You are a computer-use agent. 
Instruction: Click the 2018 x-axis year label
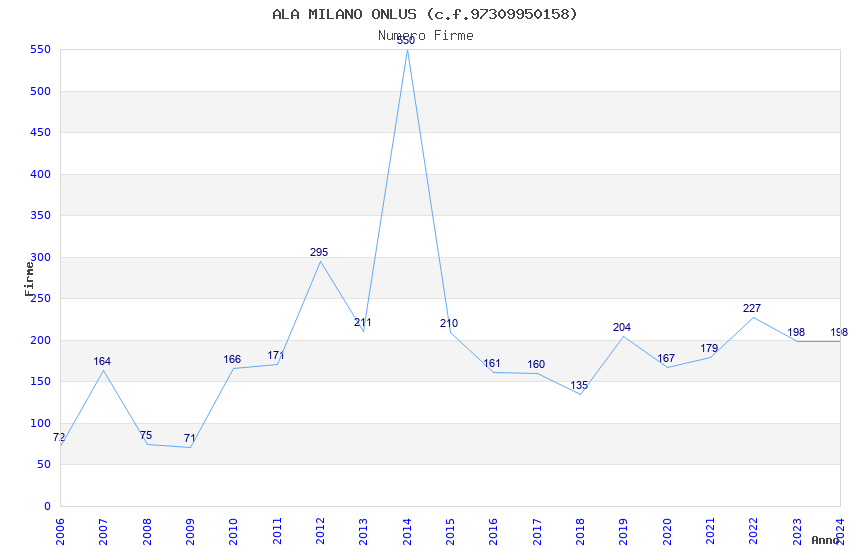581,532
